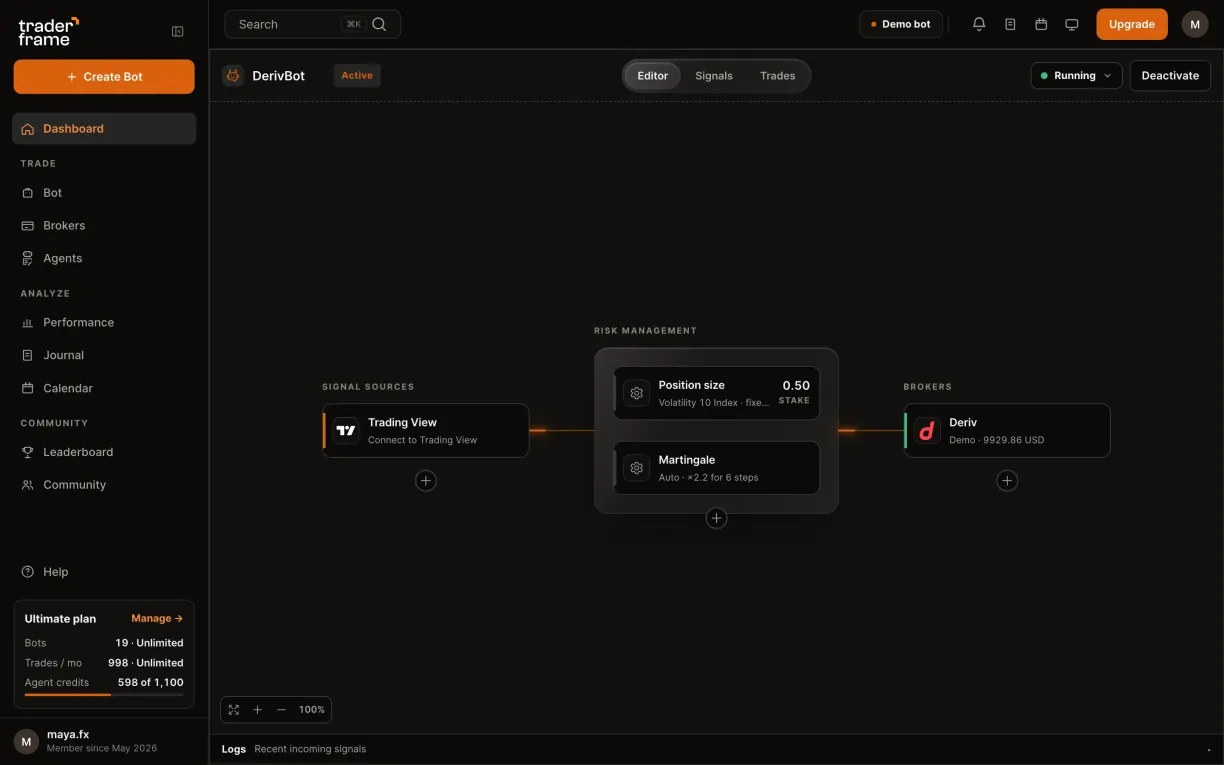1224x765 pixels.
Task: Open Community page in sidebar
Action: [104, 485]
